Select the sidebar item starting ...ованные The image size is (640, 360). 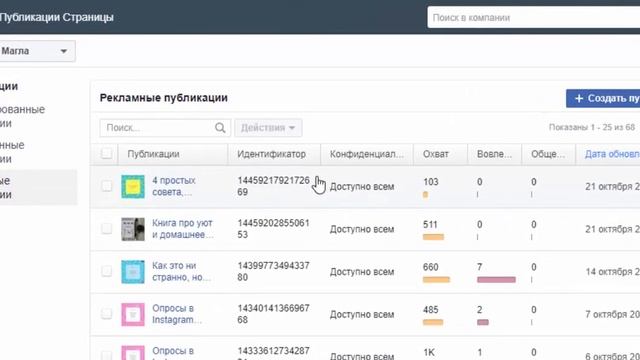(22, 116)
